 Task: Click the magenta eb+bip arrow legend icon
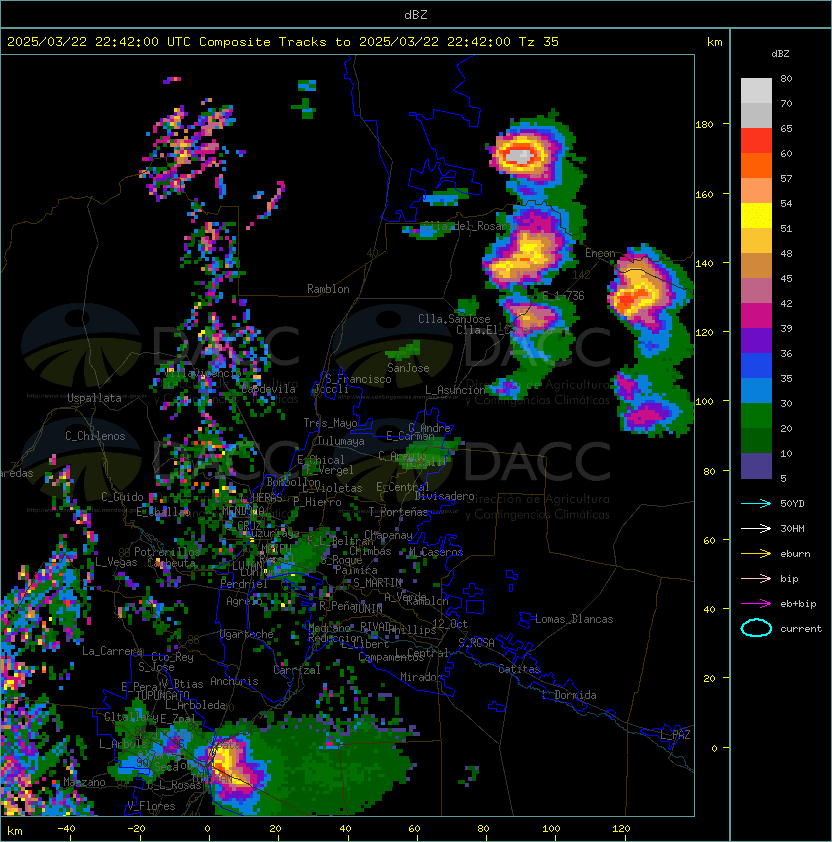pos(756,604)
